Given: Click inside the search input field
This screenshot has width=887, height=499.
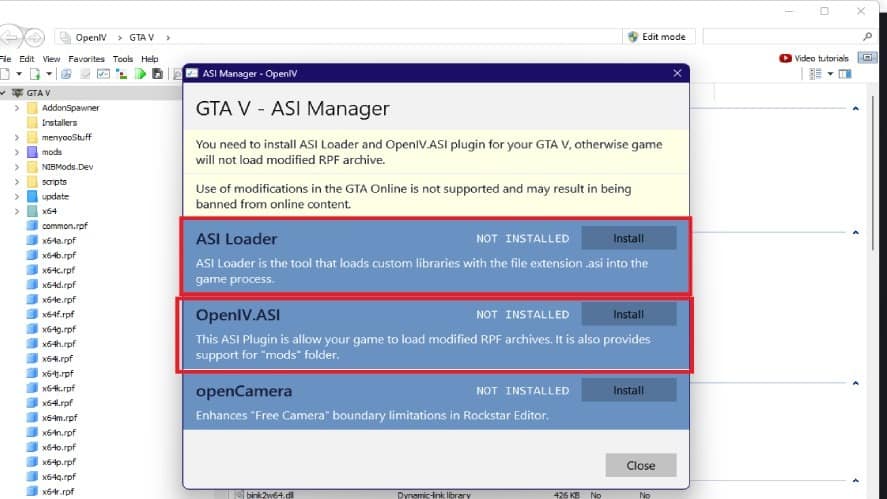Looking at the screenshot, I should click(782, 37).
